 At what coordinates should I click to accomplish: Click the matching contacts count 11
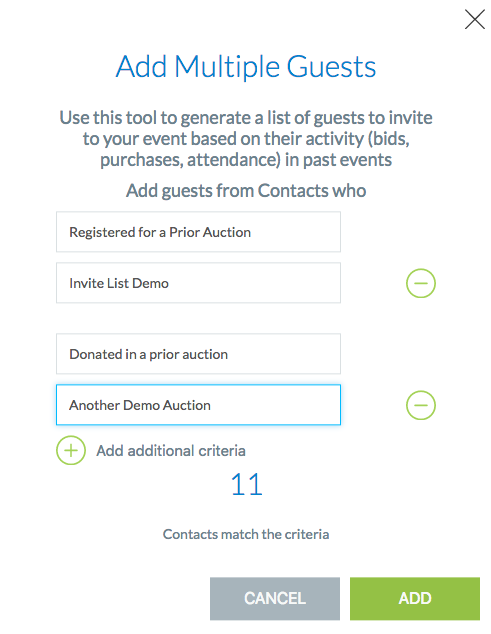click(246, 484)
